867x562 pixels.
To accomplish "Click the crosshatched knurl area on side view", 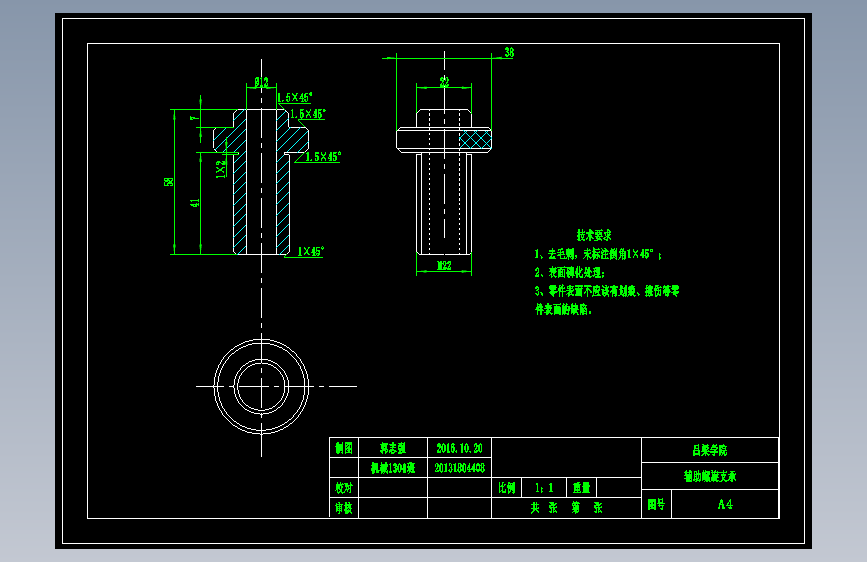I will [475, 140].
